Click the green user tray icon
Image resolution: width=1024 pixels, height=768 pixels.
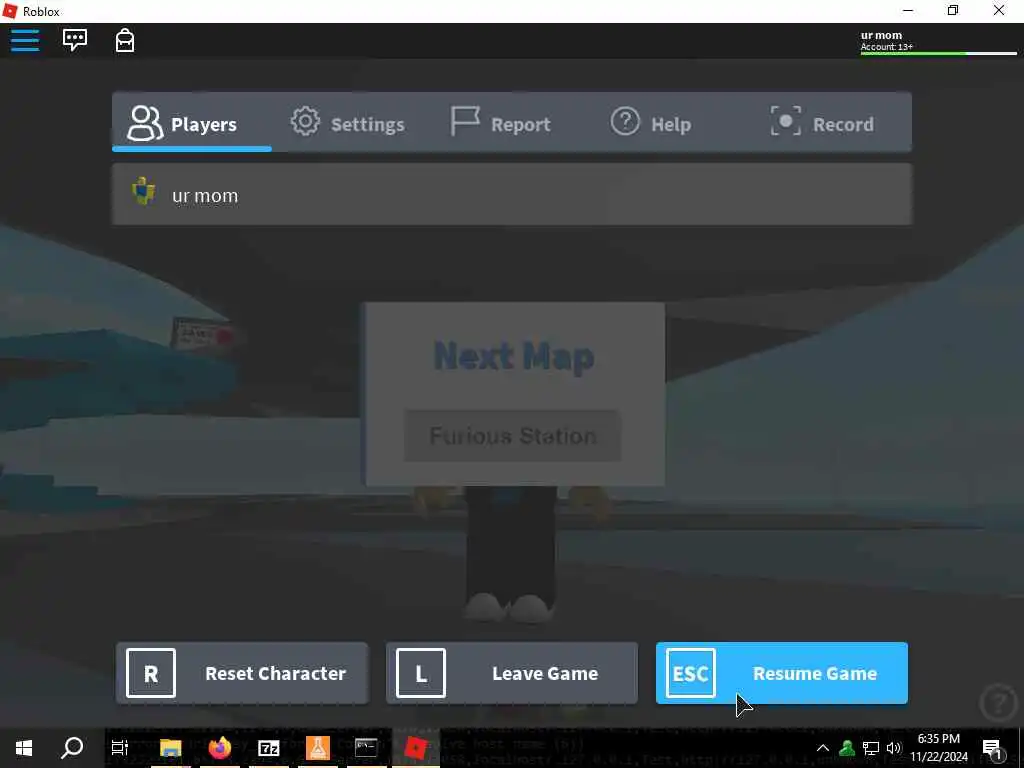847,748
